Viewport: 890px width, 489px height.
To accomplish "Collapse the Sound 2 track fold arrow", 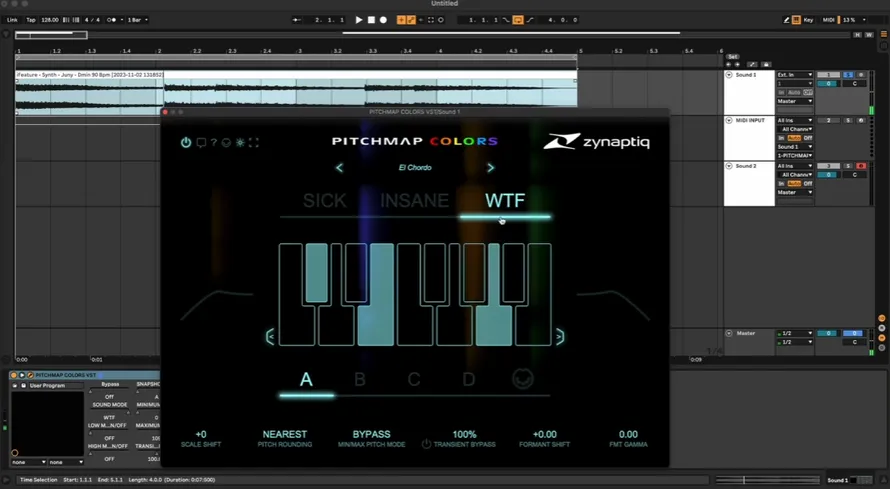I will (x=729, y=166).
